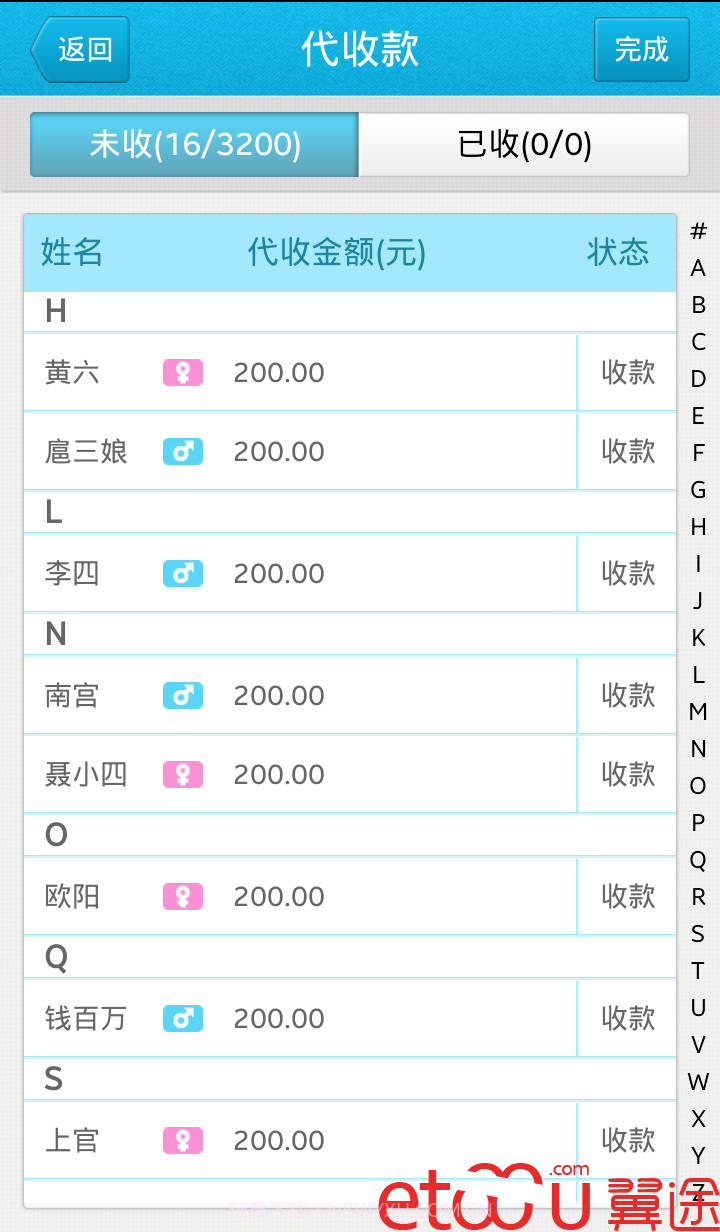Click the female gender icon next to 黄六
The height and width of the screenshot is (1232, 720).
pyautogui.click(x=182, y=371)
